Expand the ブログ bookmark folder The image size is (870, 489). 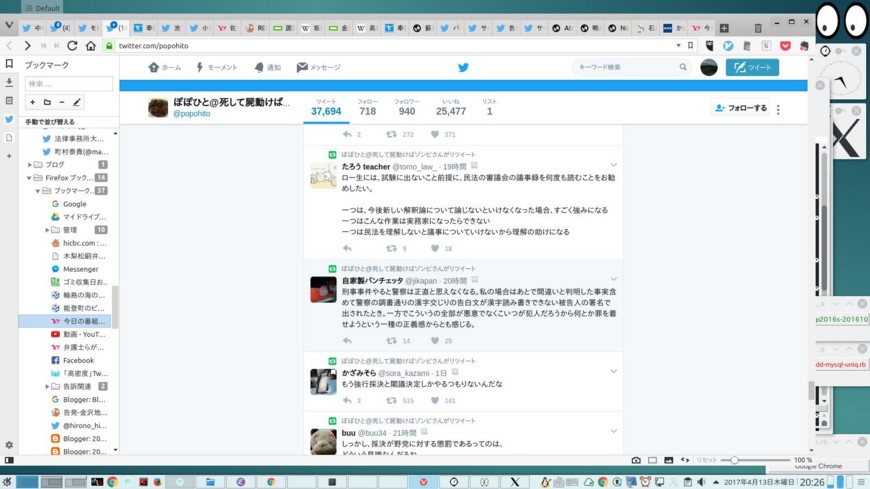29,164
